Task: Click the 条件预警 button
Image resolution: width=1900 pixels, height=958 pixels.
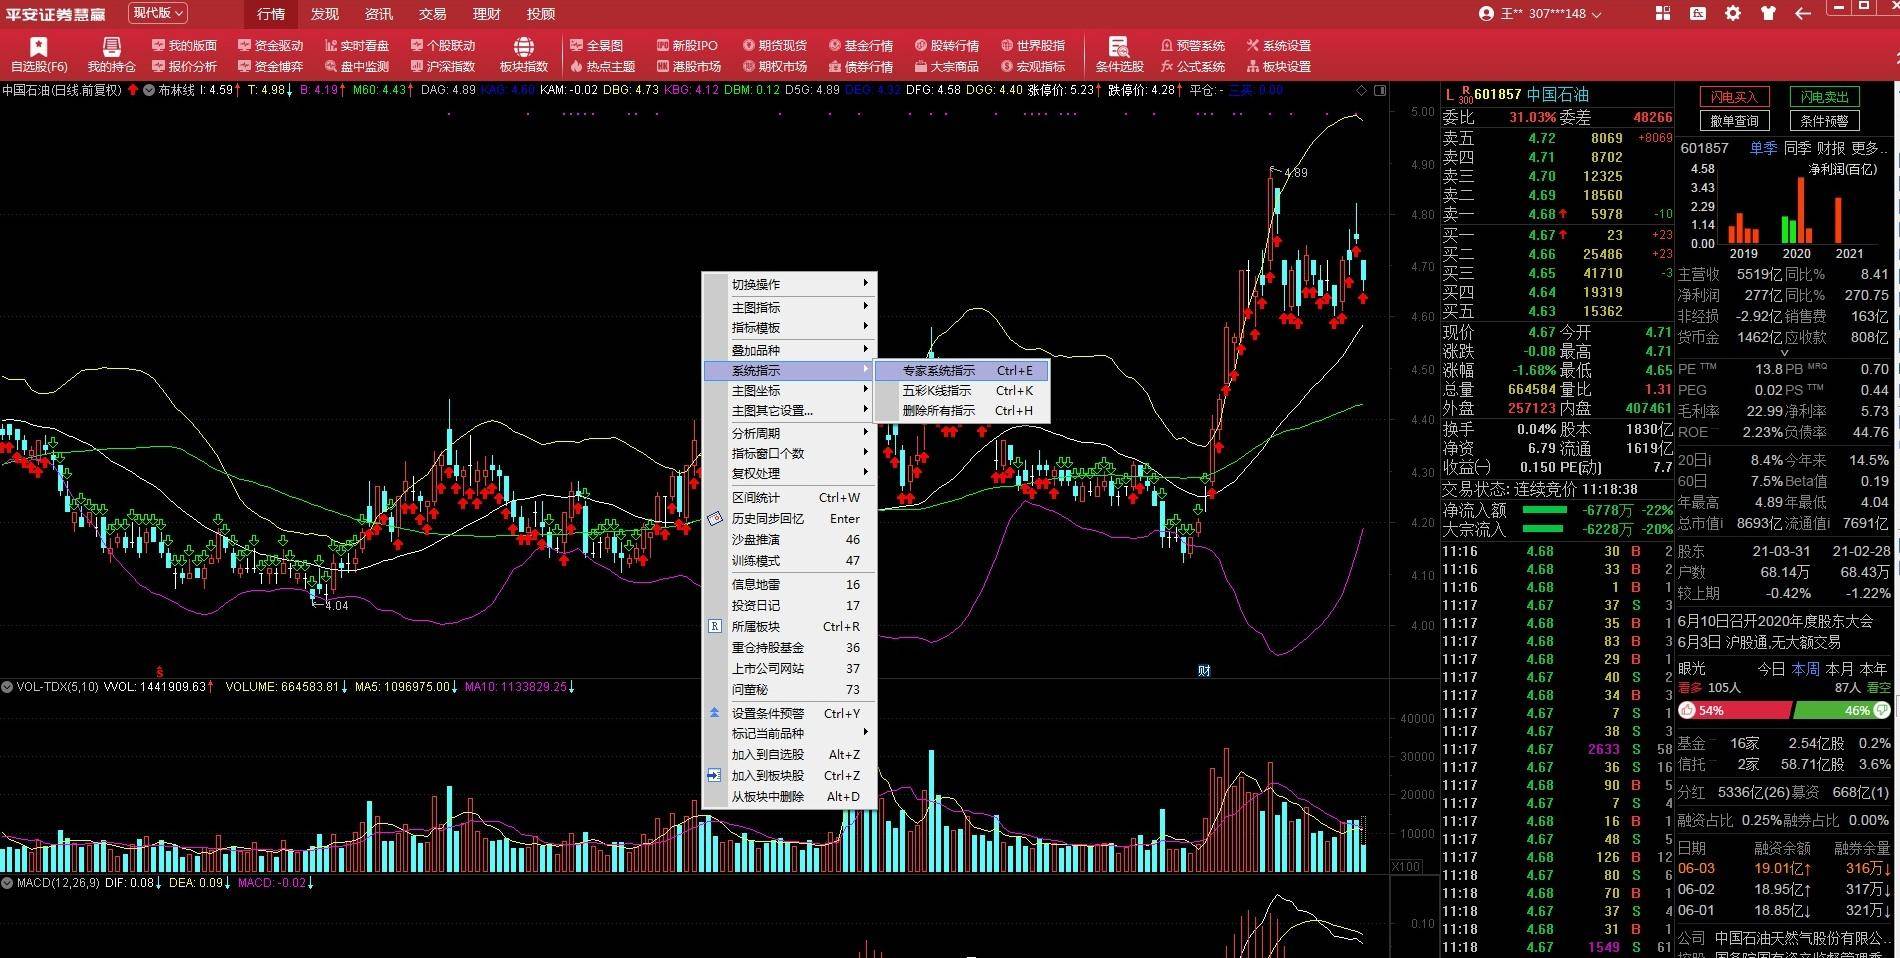Action: click(x=1824, y=121)
